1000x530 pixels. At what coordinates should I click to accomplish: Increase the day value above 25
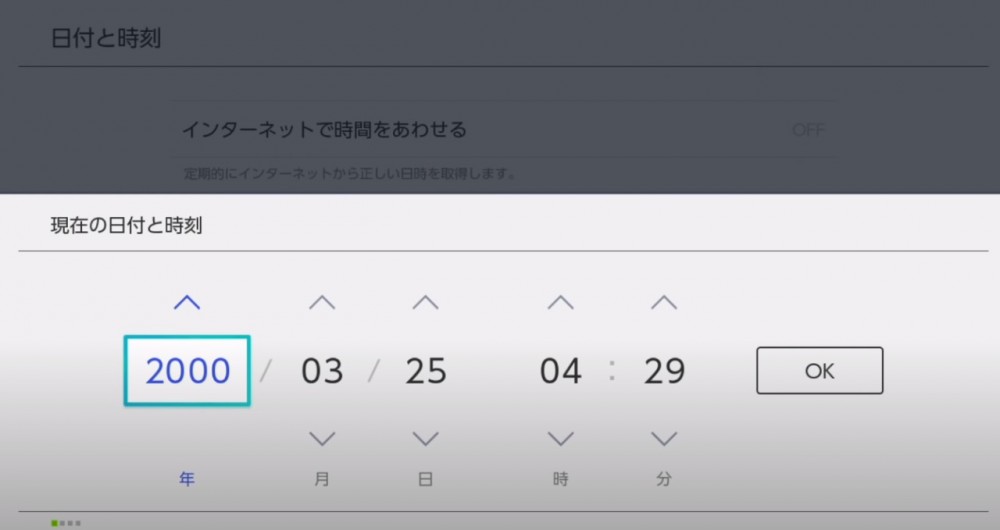(x=426, y=302)
